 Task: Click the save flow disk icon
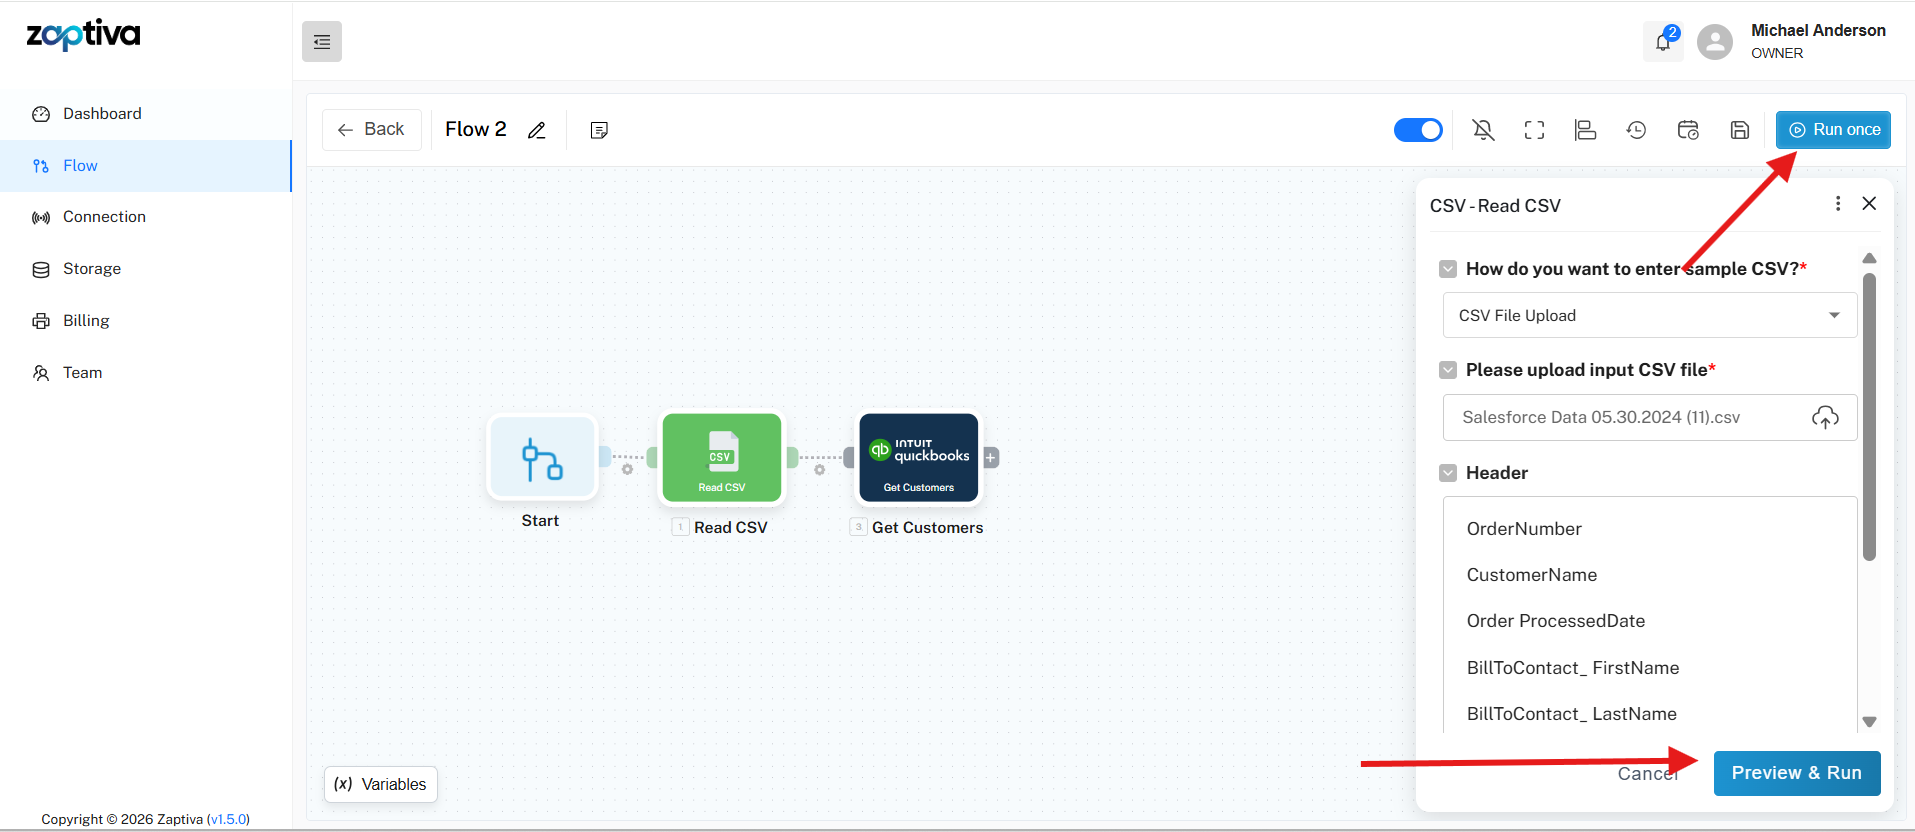pos(1739,130)
